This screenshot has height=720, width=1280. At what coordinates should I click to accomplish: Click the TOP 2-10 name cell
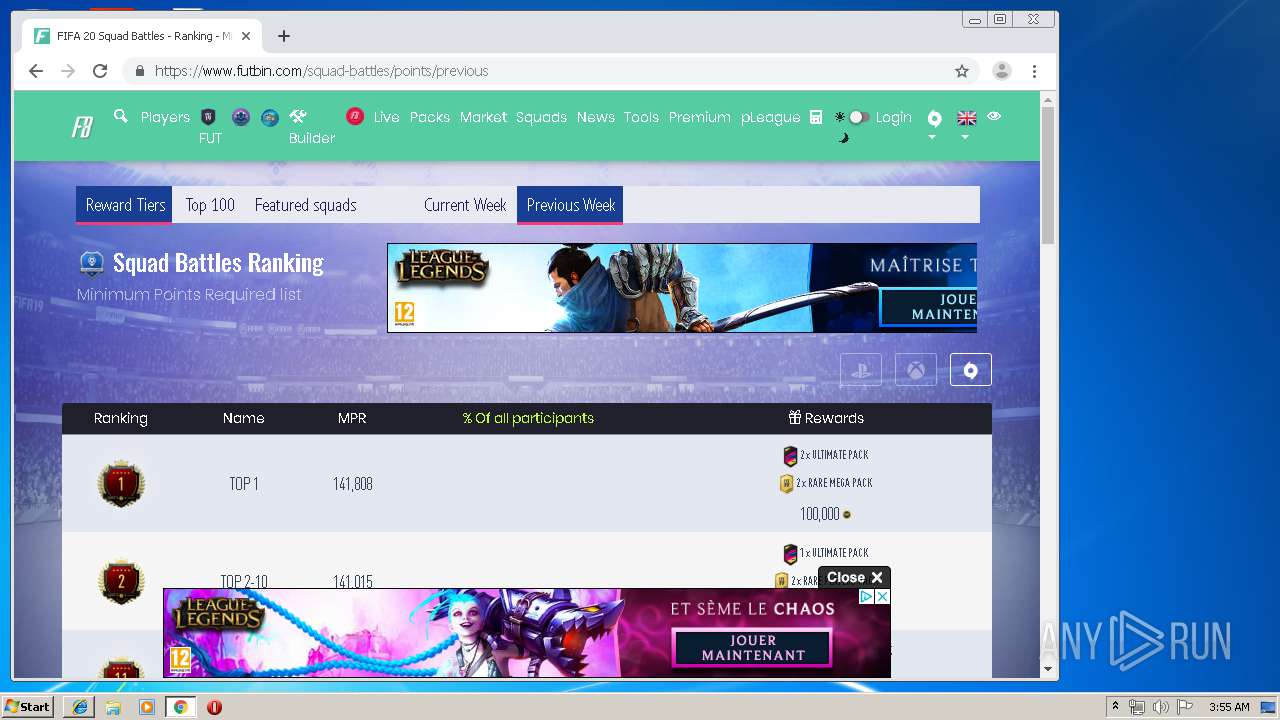(244, 582)
